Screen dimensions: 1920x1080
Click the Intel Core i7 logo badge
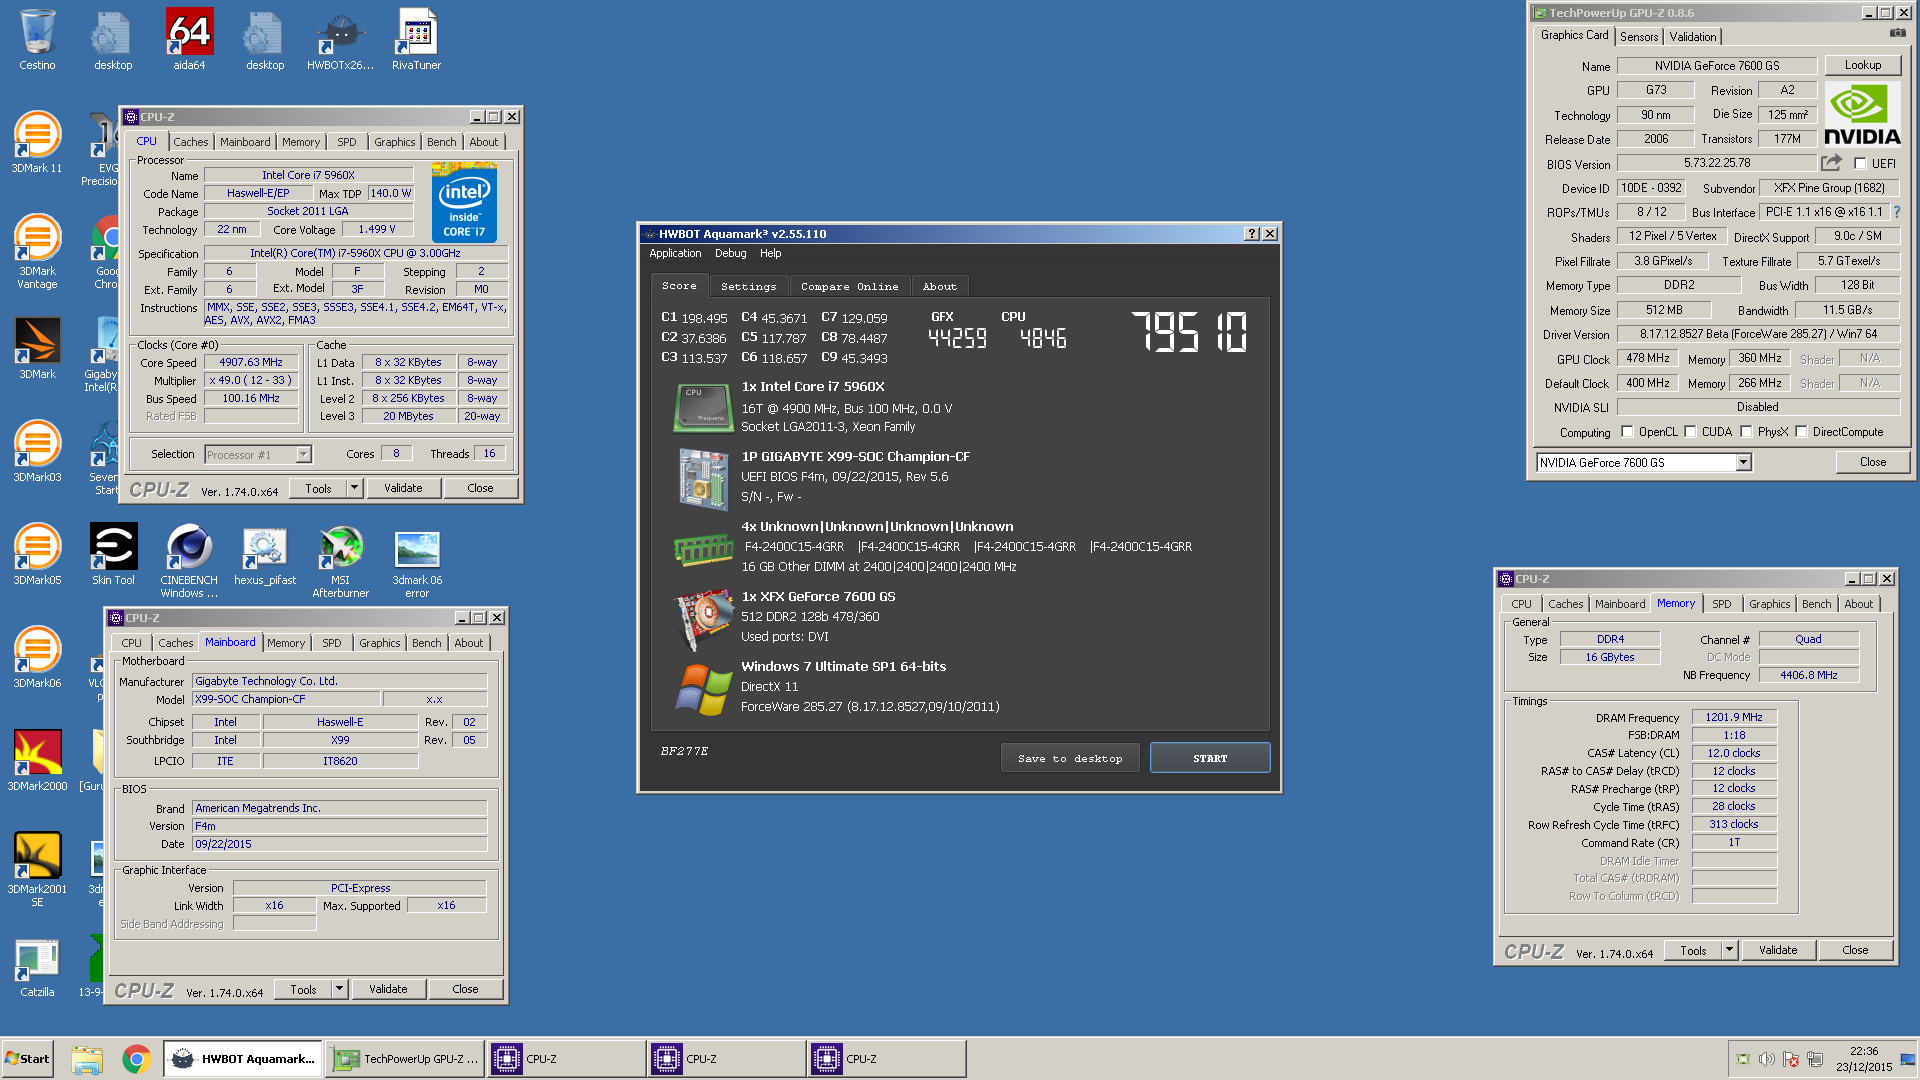(x=464, y=202)
